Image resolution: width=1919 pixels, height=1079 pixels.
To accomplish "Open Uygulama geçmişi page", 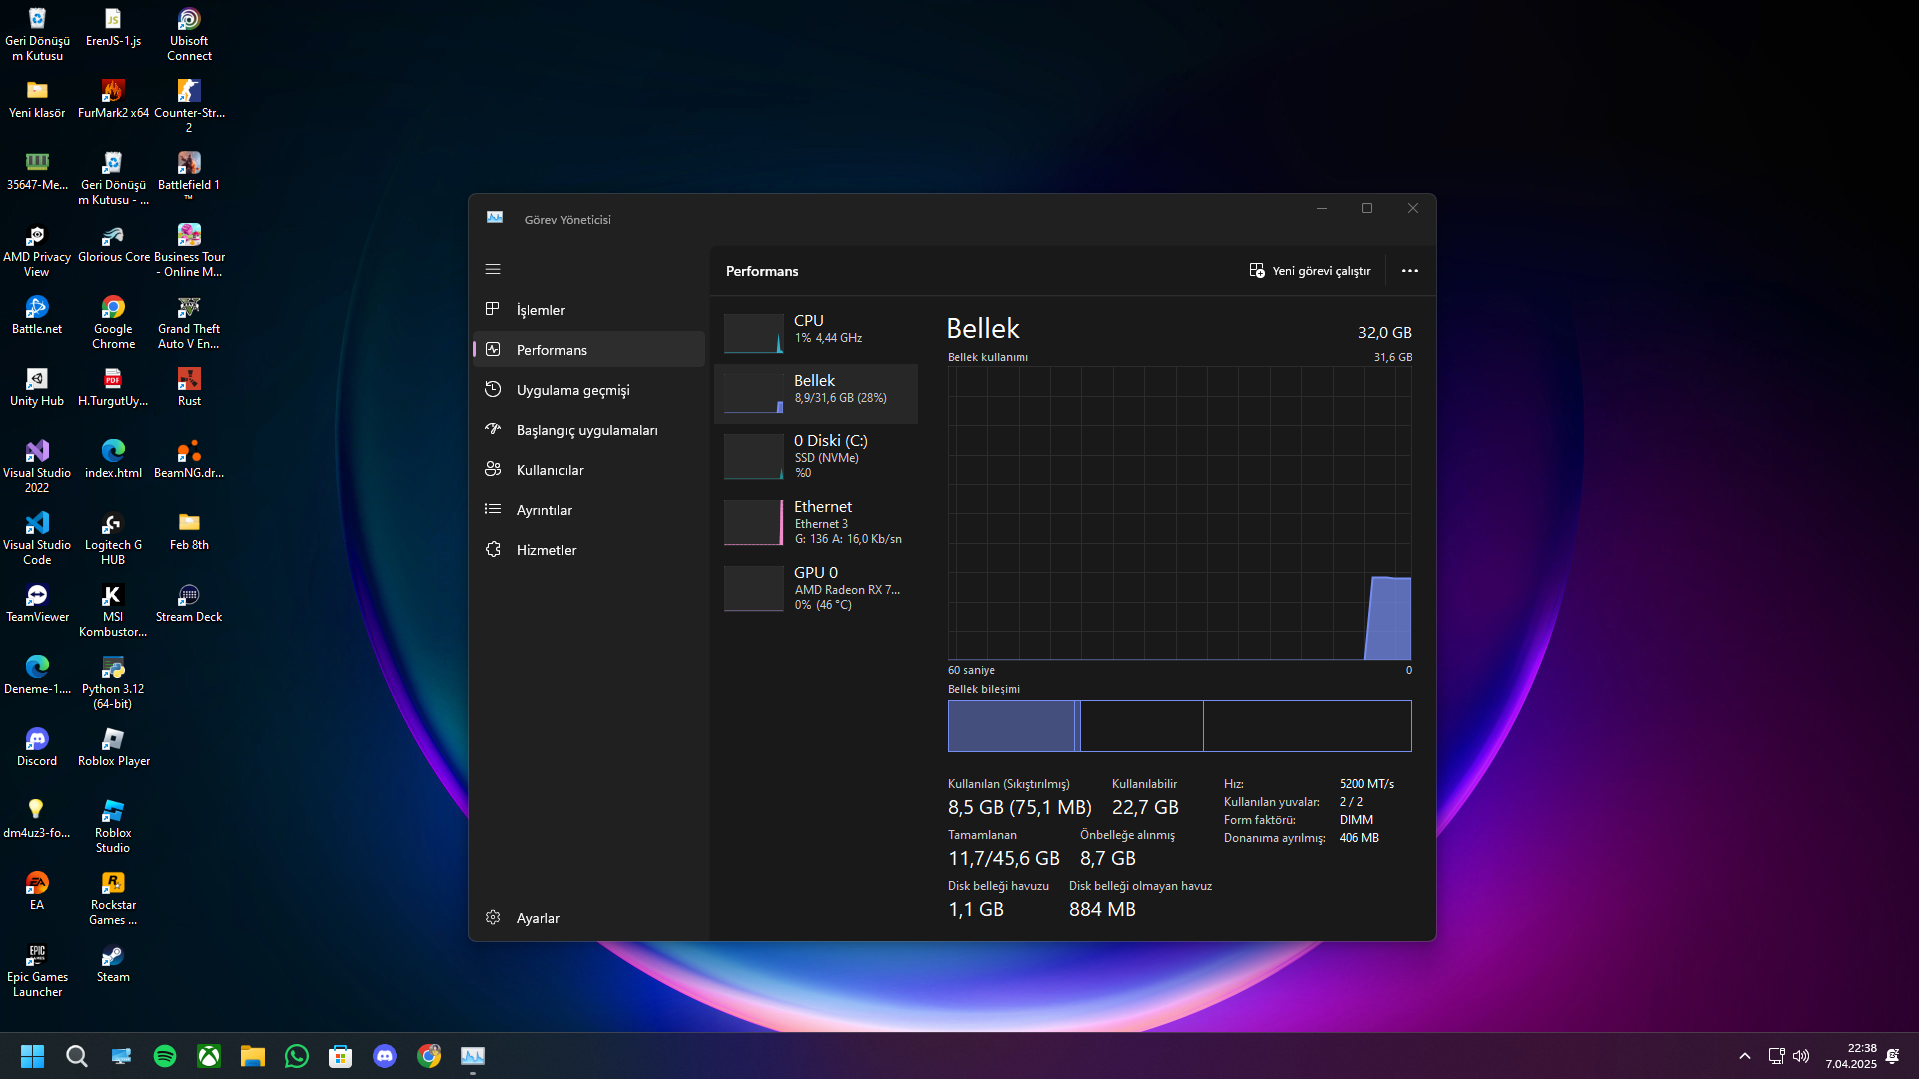I will (589, 390).
